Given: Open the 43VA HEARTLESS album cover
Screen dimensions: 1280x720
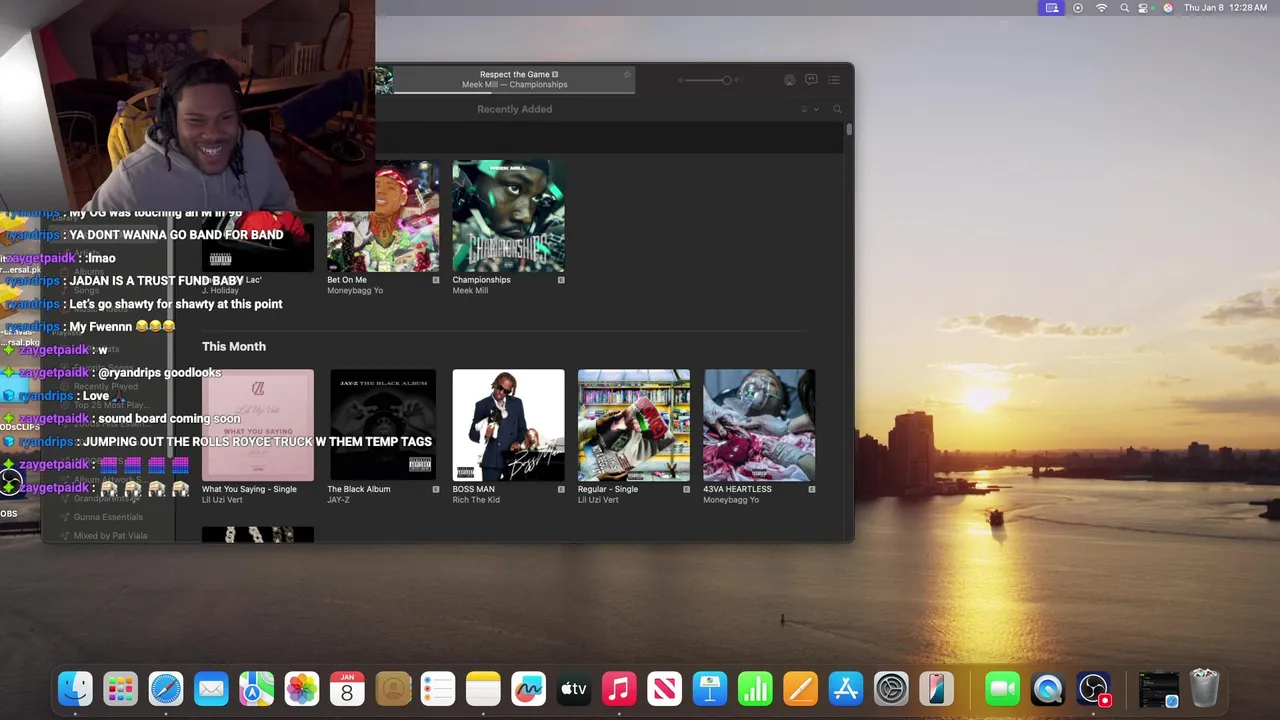Looking at the screenshot, I should pos(759,425).
